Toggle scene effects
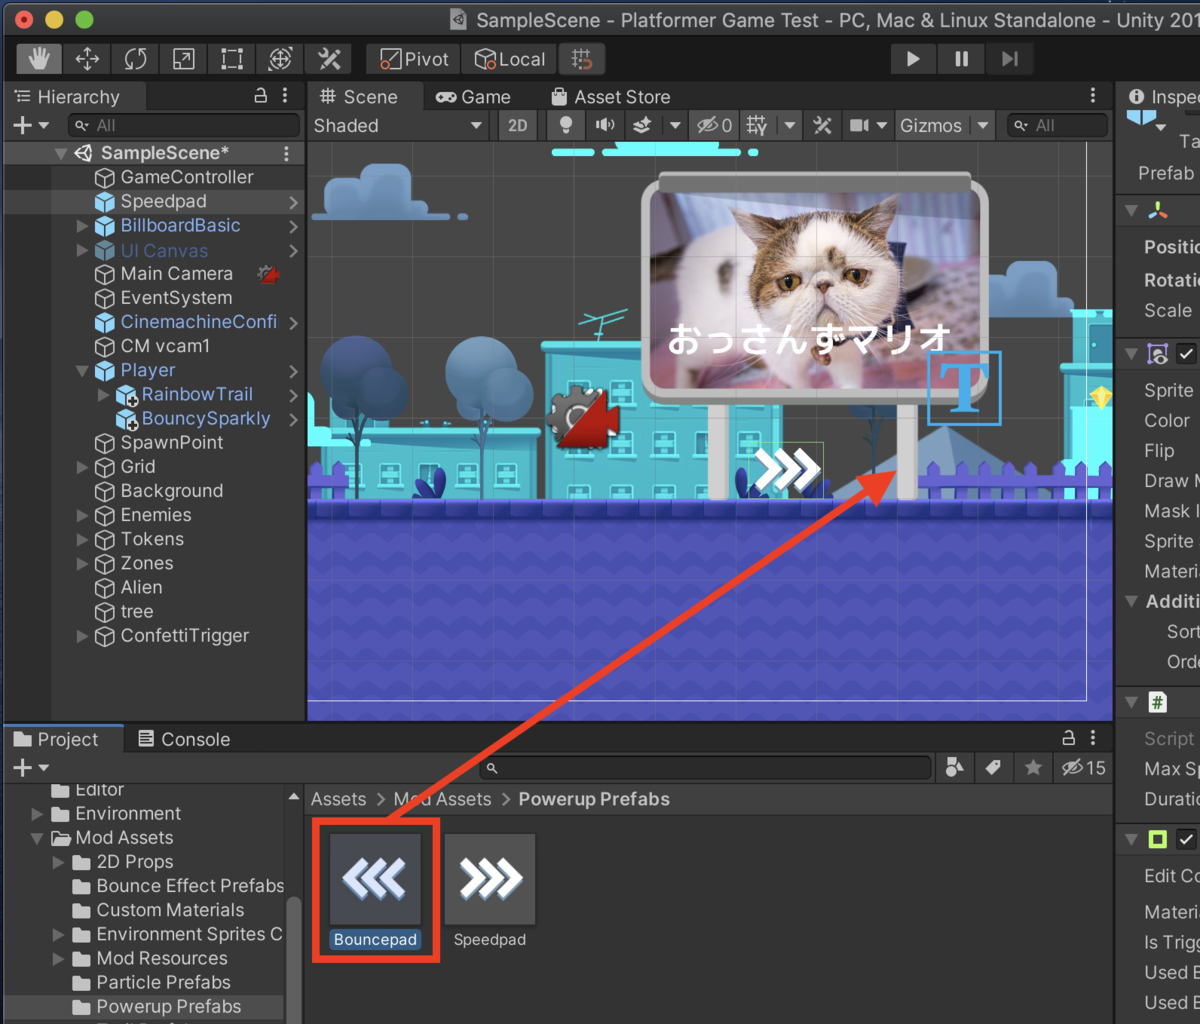 [643, 126]
